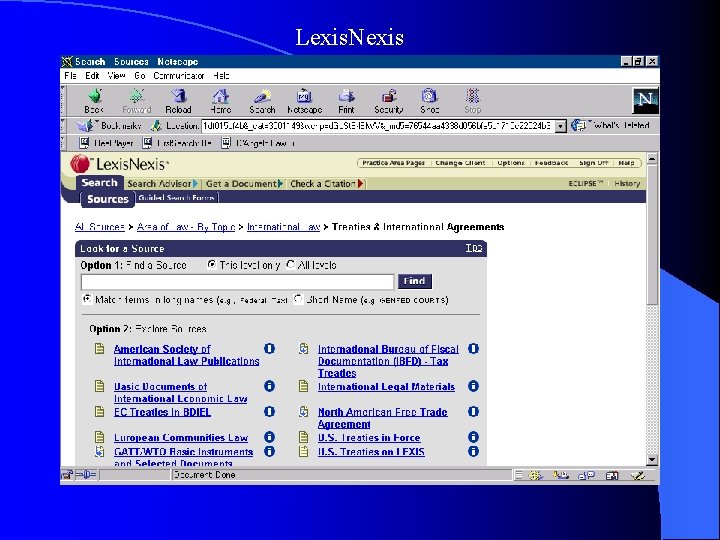Open the Help menu in the menu bar
720x540 pixels.
click(221, 76)
